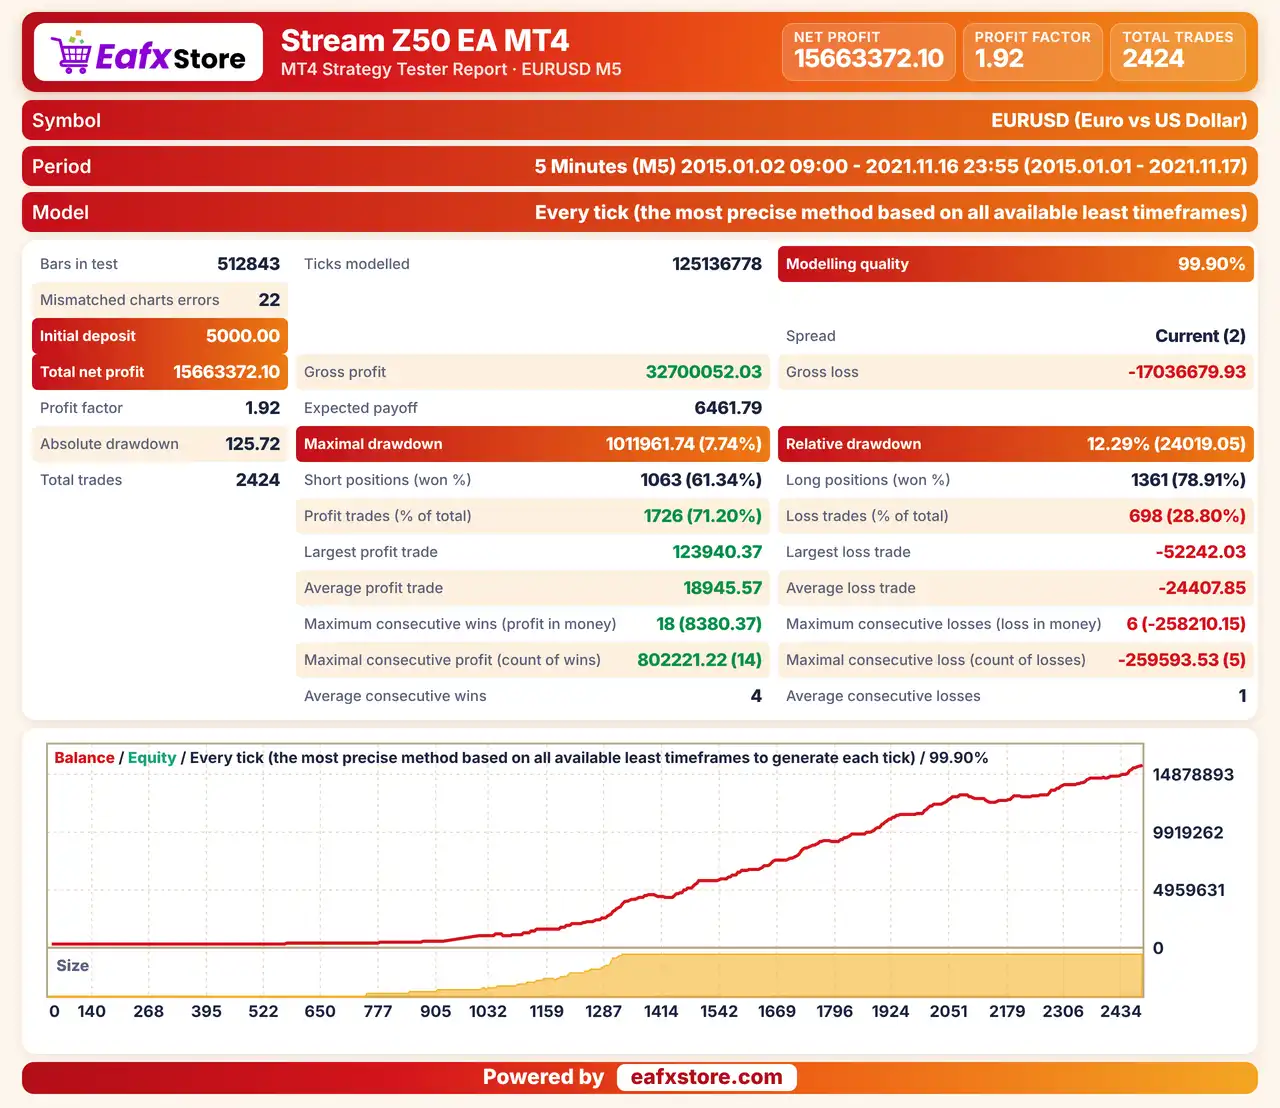Viewport: 1280px width, 1108px height.
Task: Click the Expected payoff value 6461.79
Action: pos(728,408)
